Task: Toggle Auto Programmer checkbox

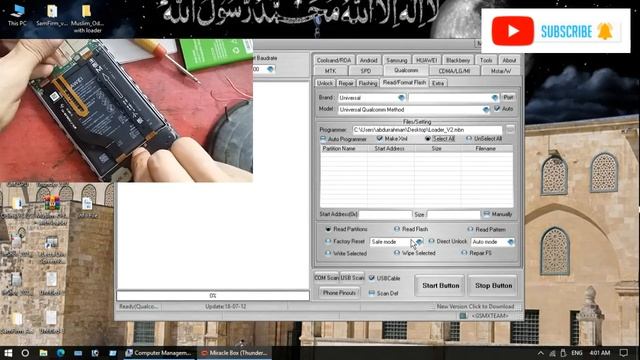Action: [323, 139]
